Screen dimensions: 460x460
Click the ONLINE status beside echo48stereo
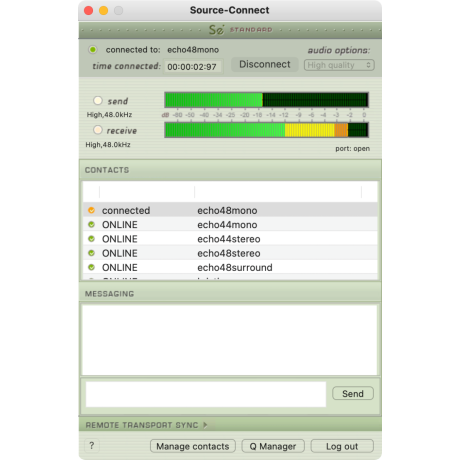(x=120, y=253)
